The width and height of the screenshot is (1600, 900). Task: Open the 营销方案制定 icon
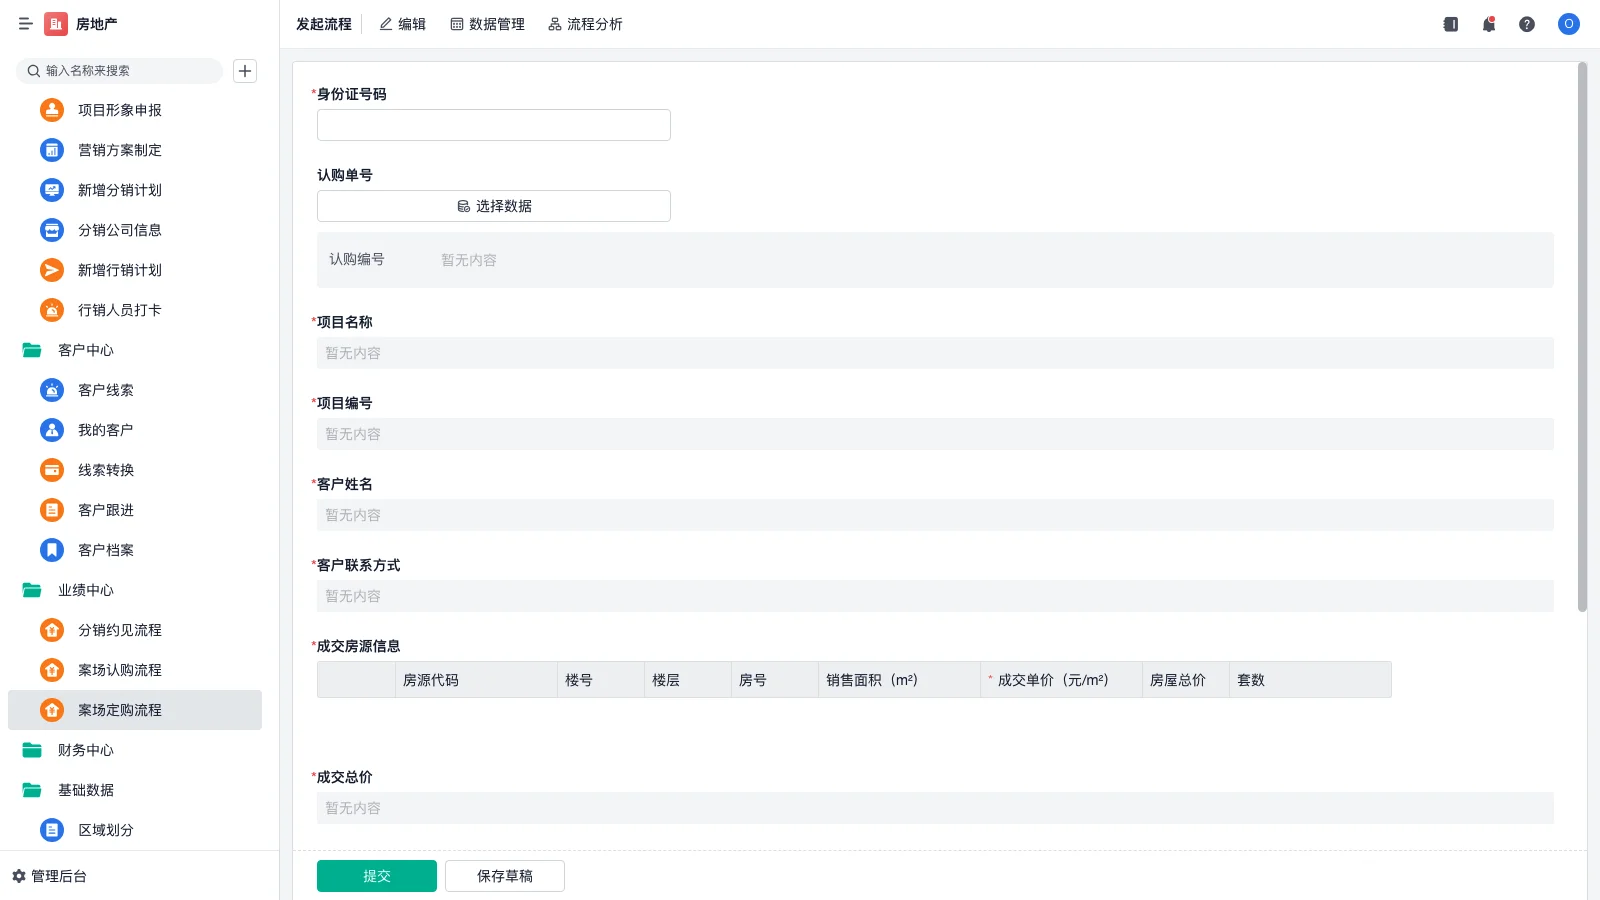[x=52, y=150]
